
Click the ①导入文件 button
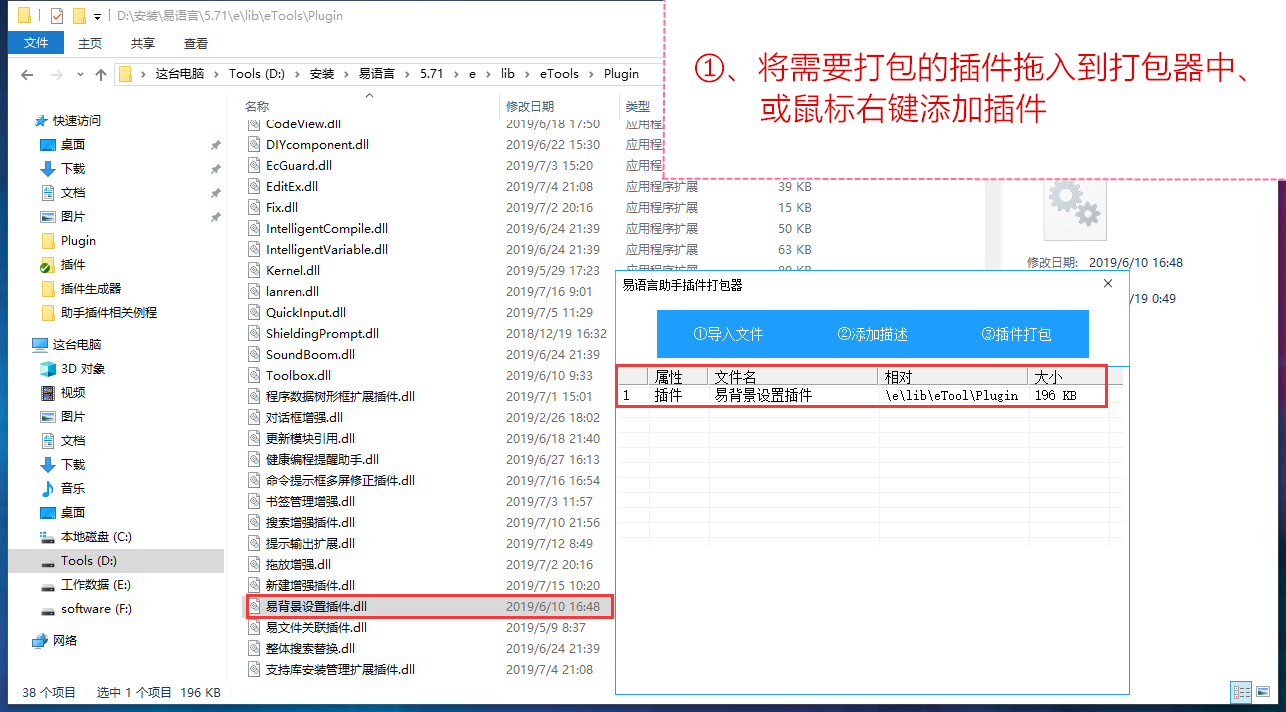click(x=728, y=334)
